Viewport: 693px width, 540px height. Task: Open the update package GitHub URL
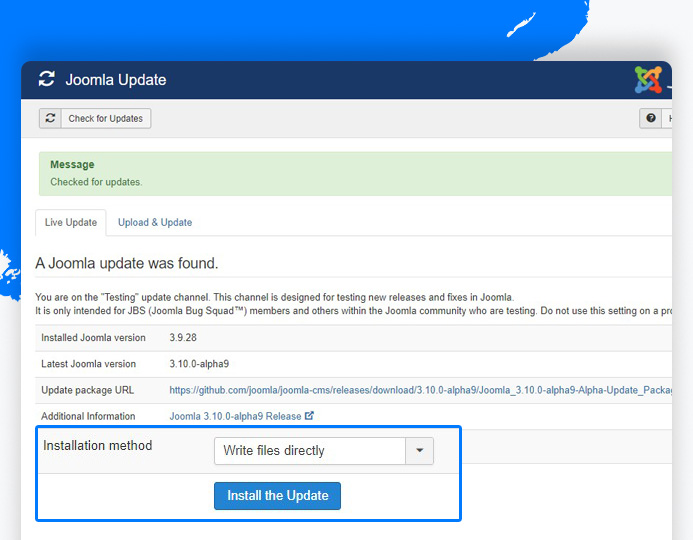click(x=420, y=390)
